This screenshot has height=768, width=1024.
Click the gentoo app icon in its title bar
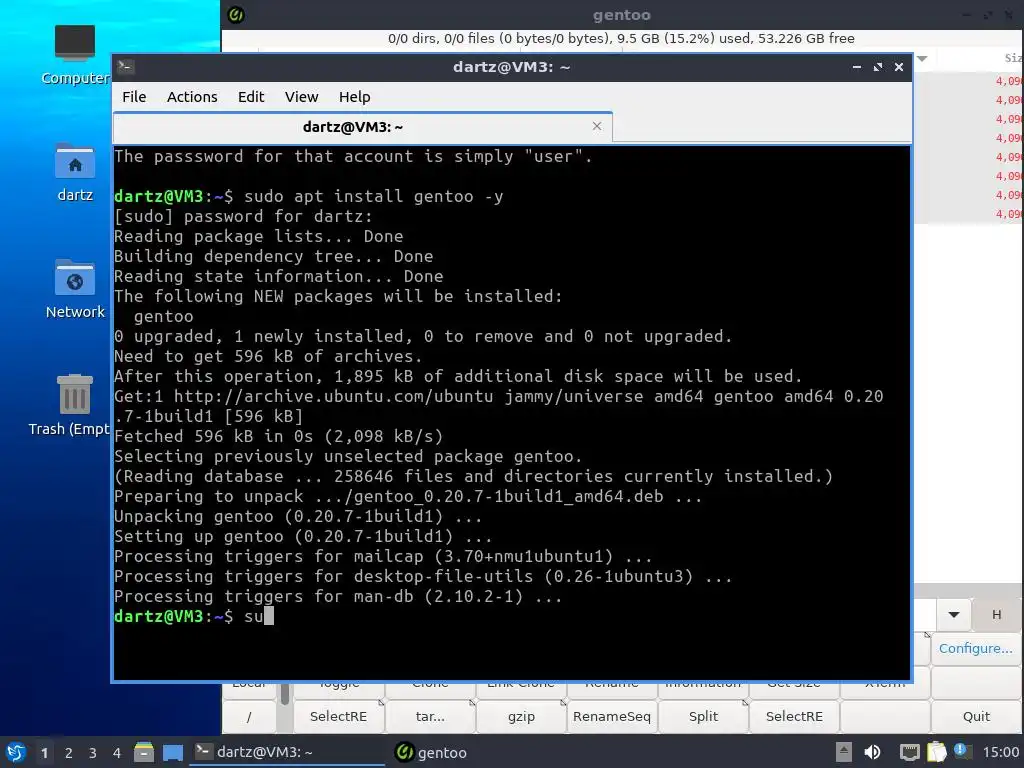tap(236, 14)
